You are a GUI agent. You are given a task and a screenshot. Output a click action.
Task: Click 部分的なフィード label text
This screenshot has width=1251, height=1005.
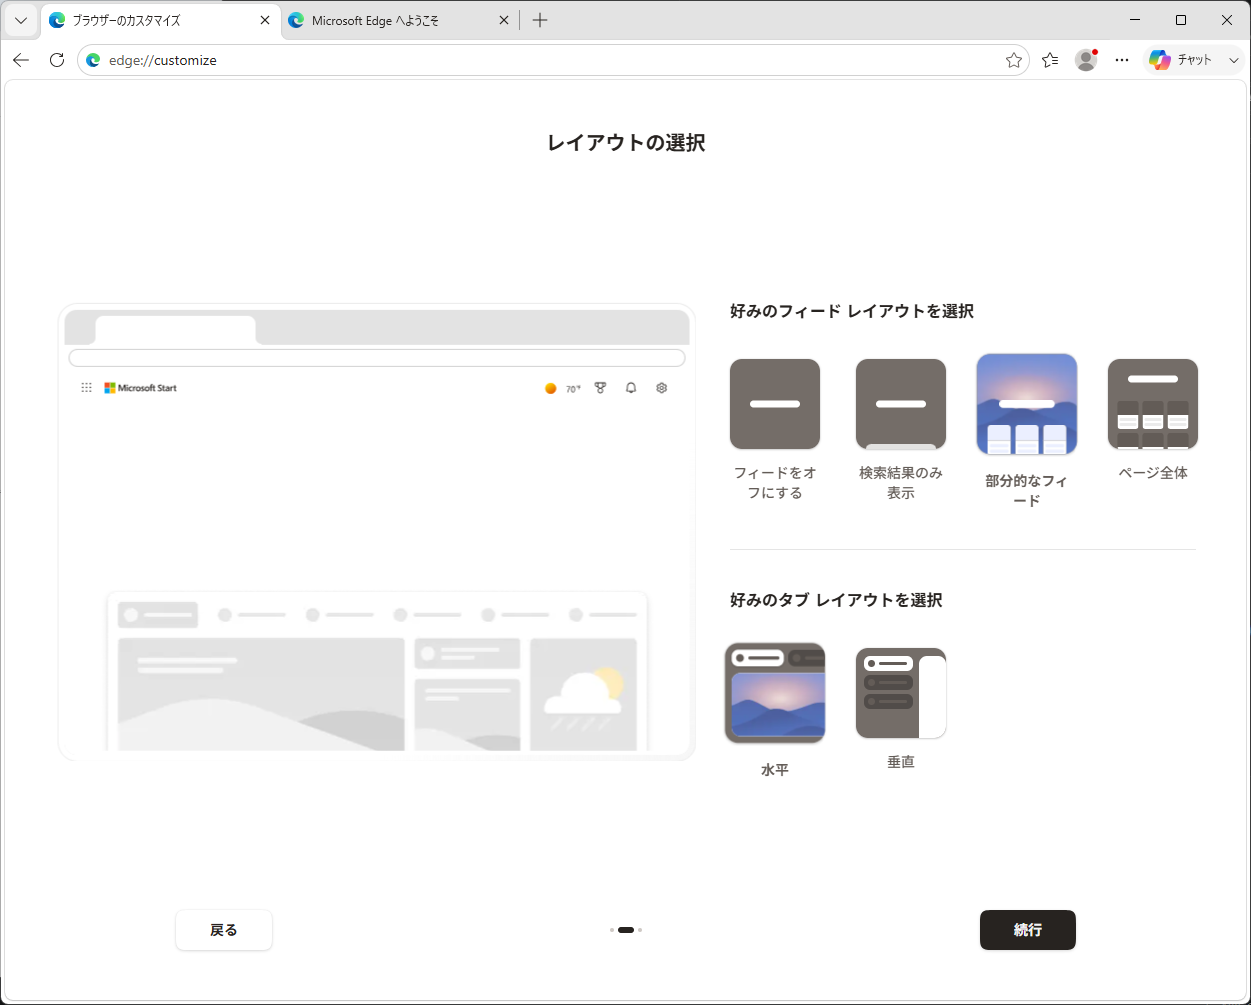[x=1027, y=491]
